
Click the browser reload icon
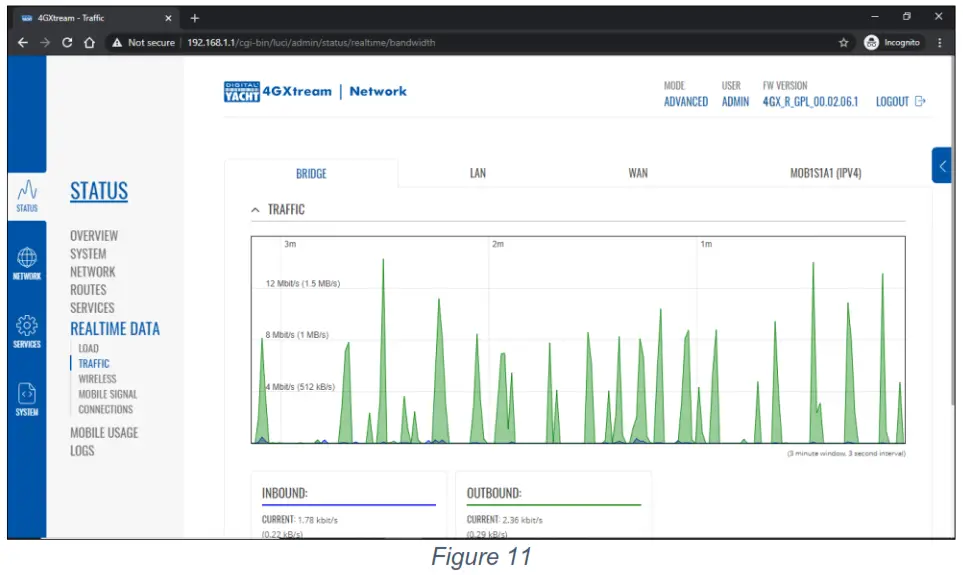(x=67, y=42)
